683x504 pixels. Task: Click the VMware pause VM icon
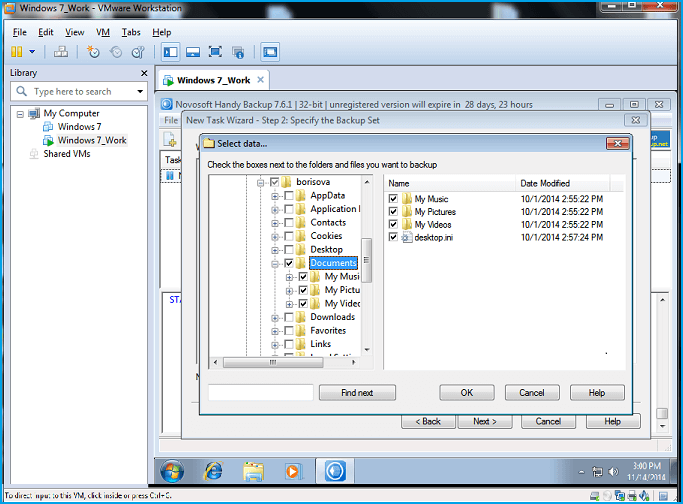tap(17, 52)
